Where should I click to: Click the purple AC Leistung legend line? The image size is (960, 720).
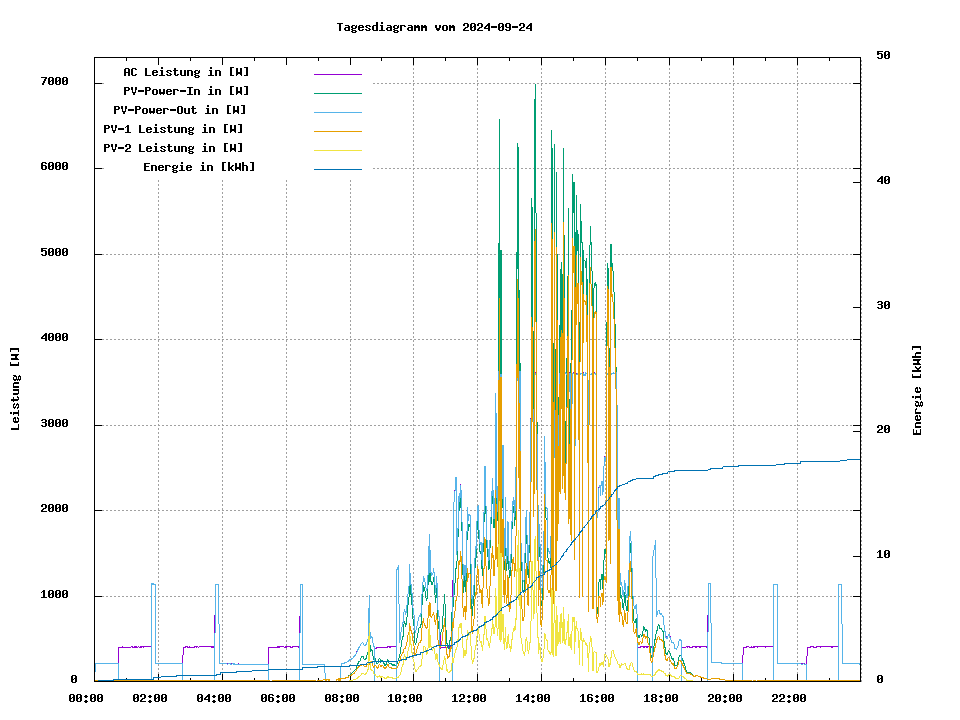[x=337, y=74]
